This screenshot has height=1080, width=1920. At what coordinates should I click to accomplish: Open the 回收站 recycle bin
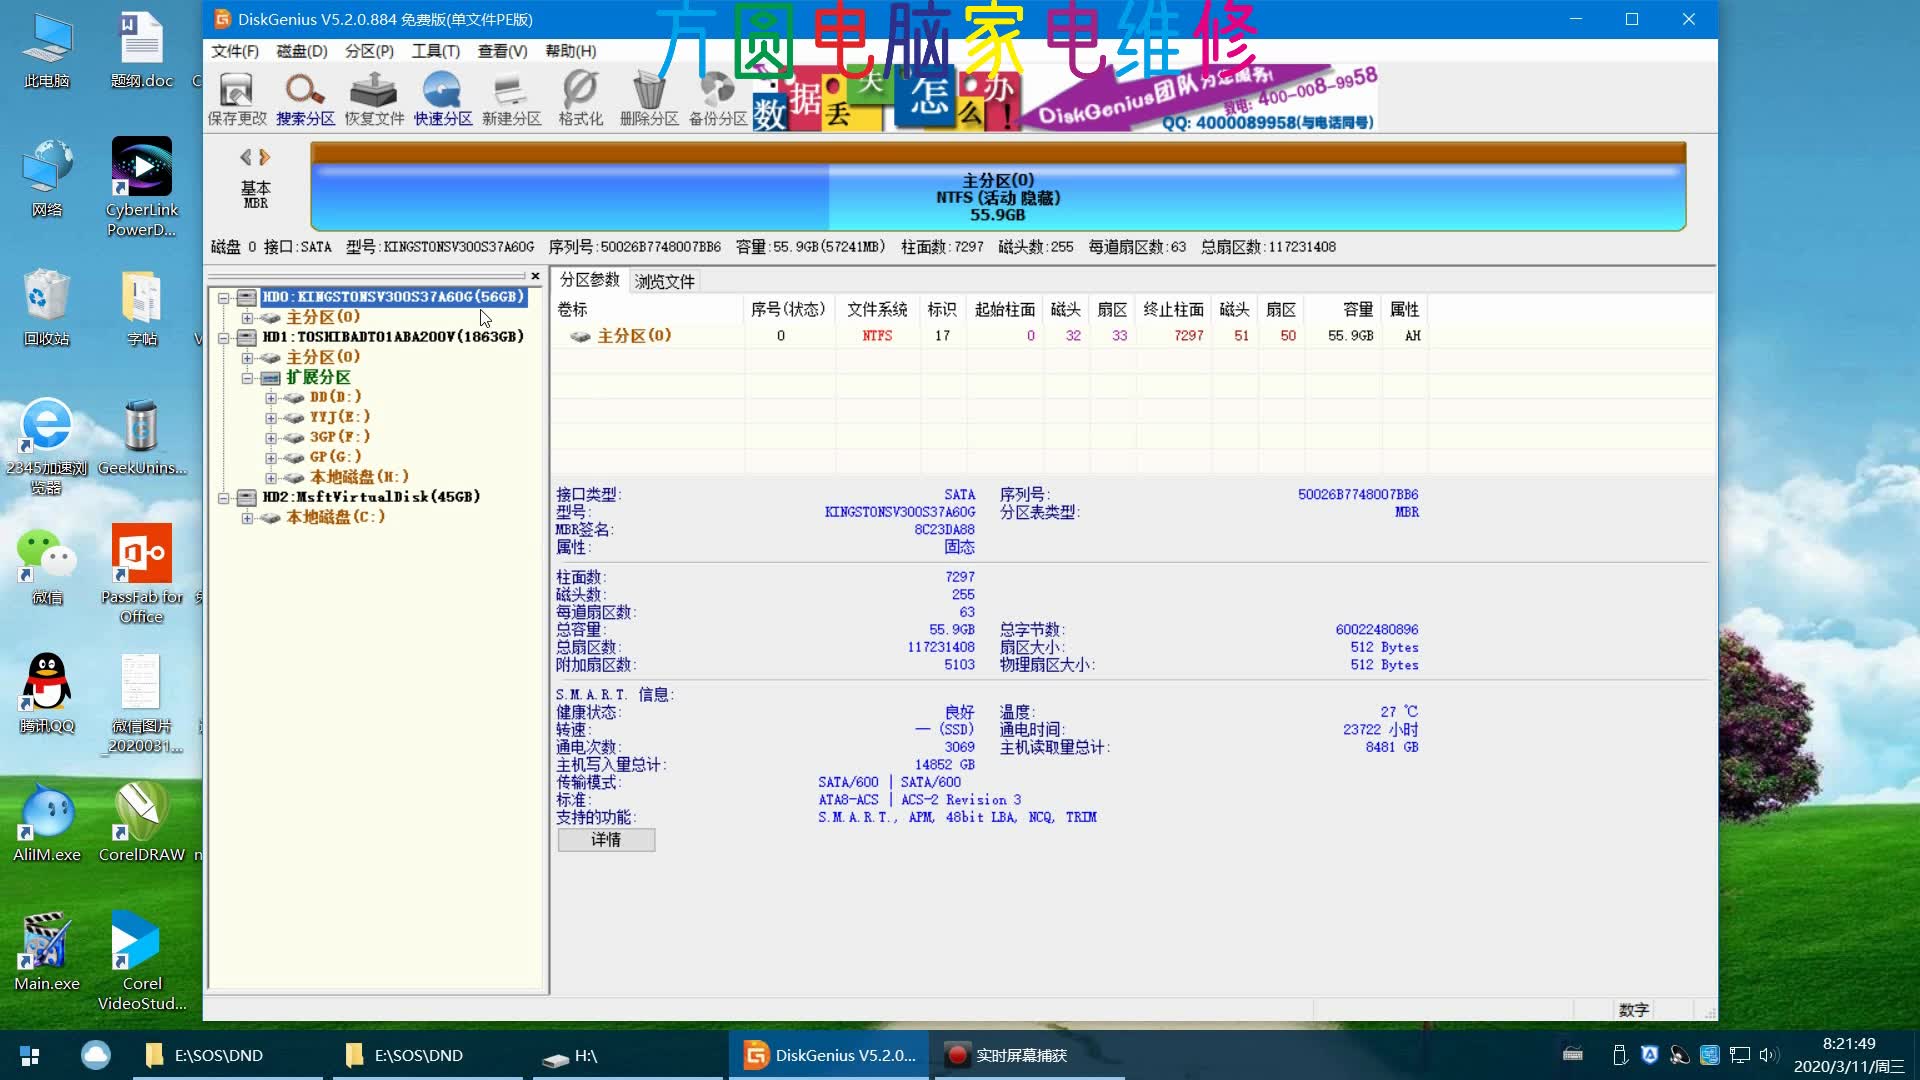point(47,307)
